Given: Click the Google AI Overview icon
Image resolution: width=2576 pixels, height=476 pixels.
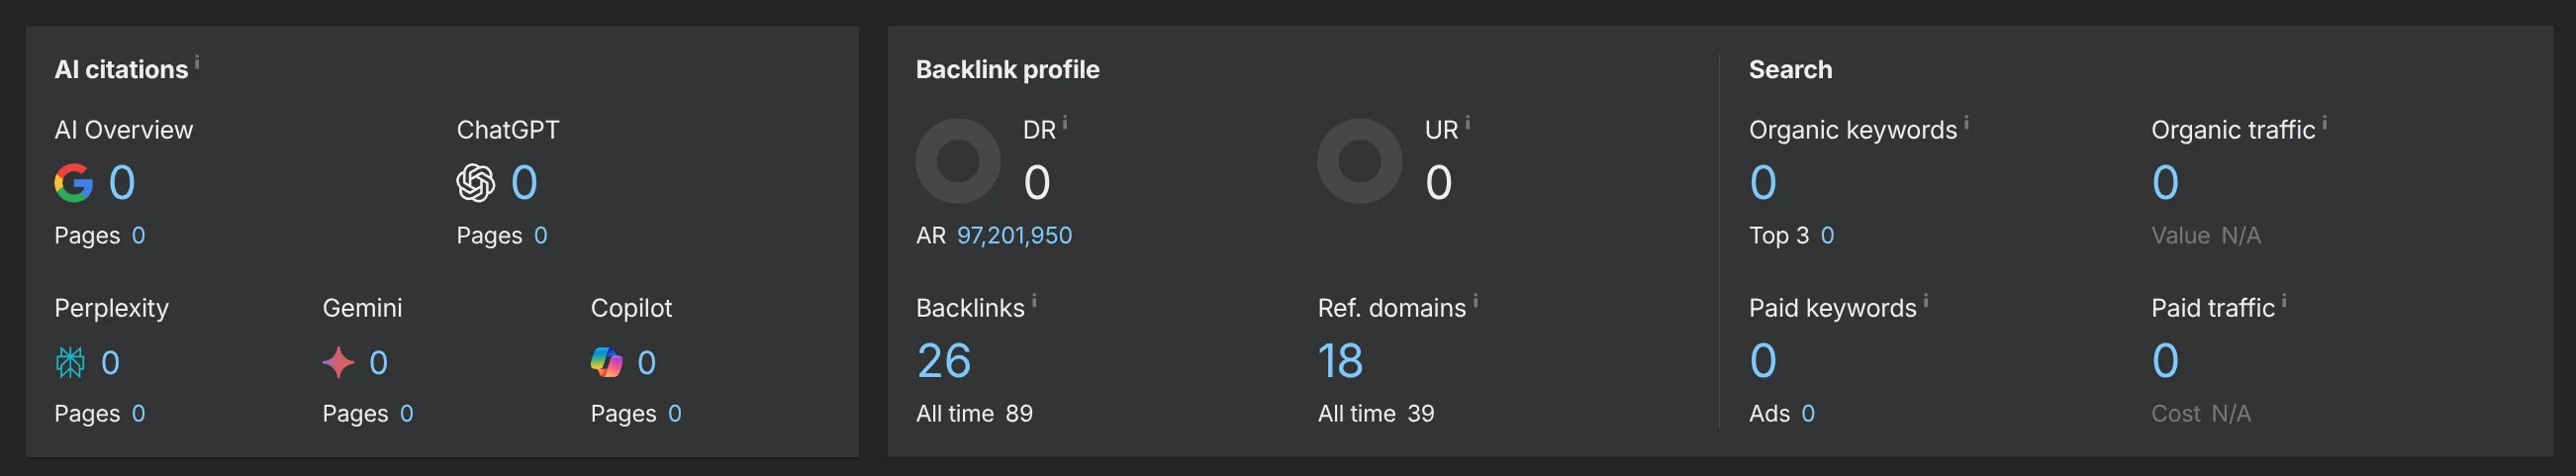Looking at the screenshot, I should click(73, 183).
